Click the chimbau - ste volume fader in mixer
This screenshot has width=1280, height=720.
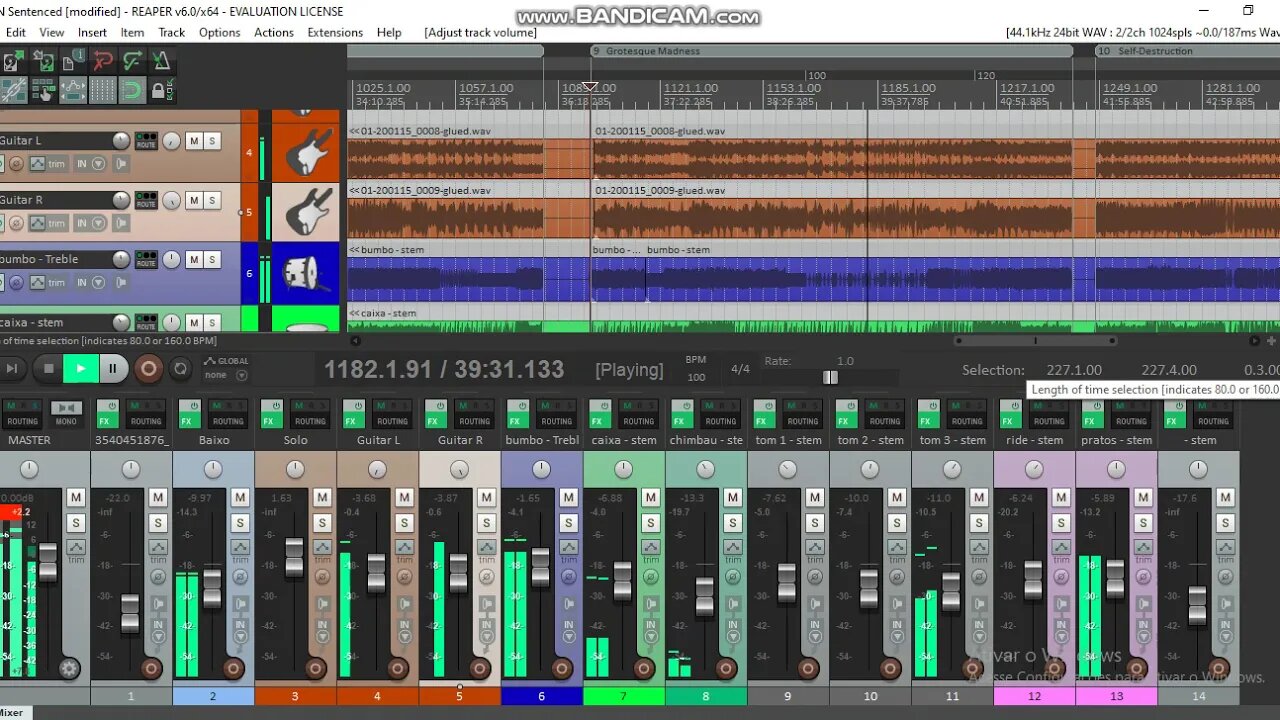coord(705,596)
